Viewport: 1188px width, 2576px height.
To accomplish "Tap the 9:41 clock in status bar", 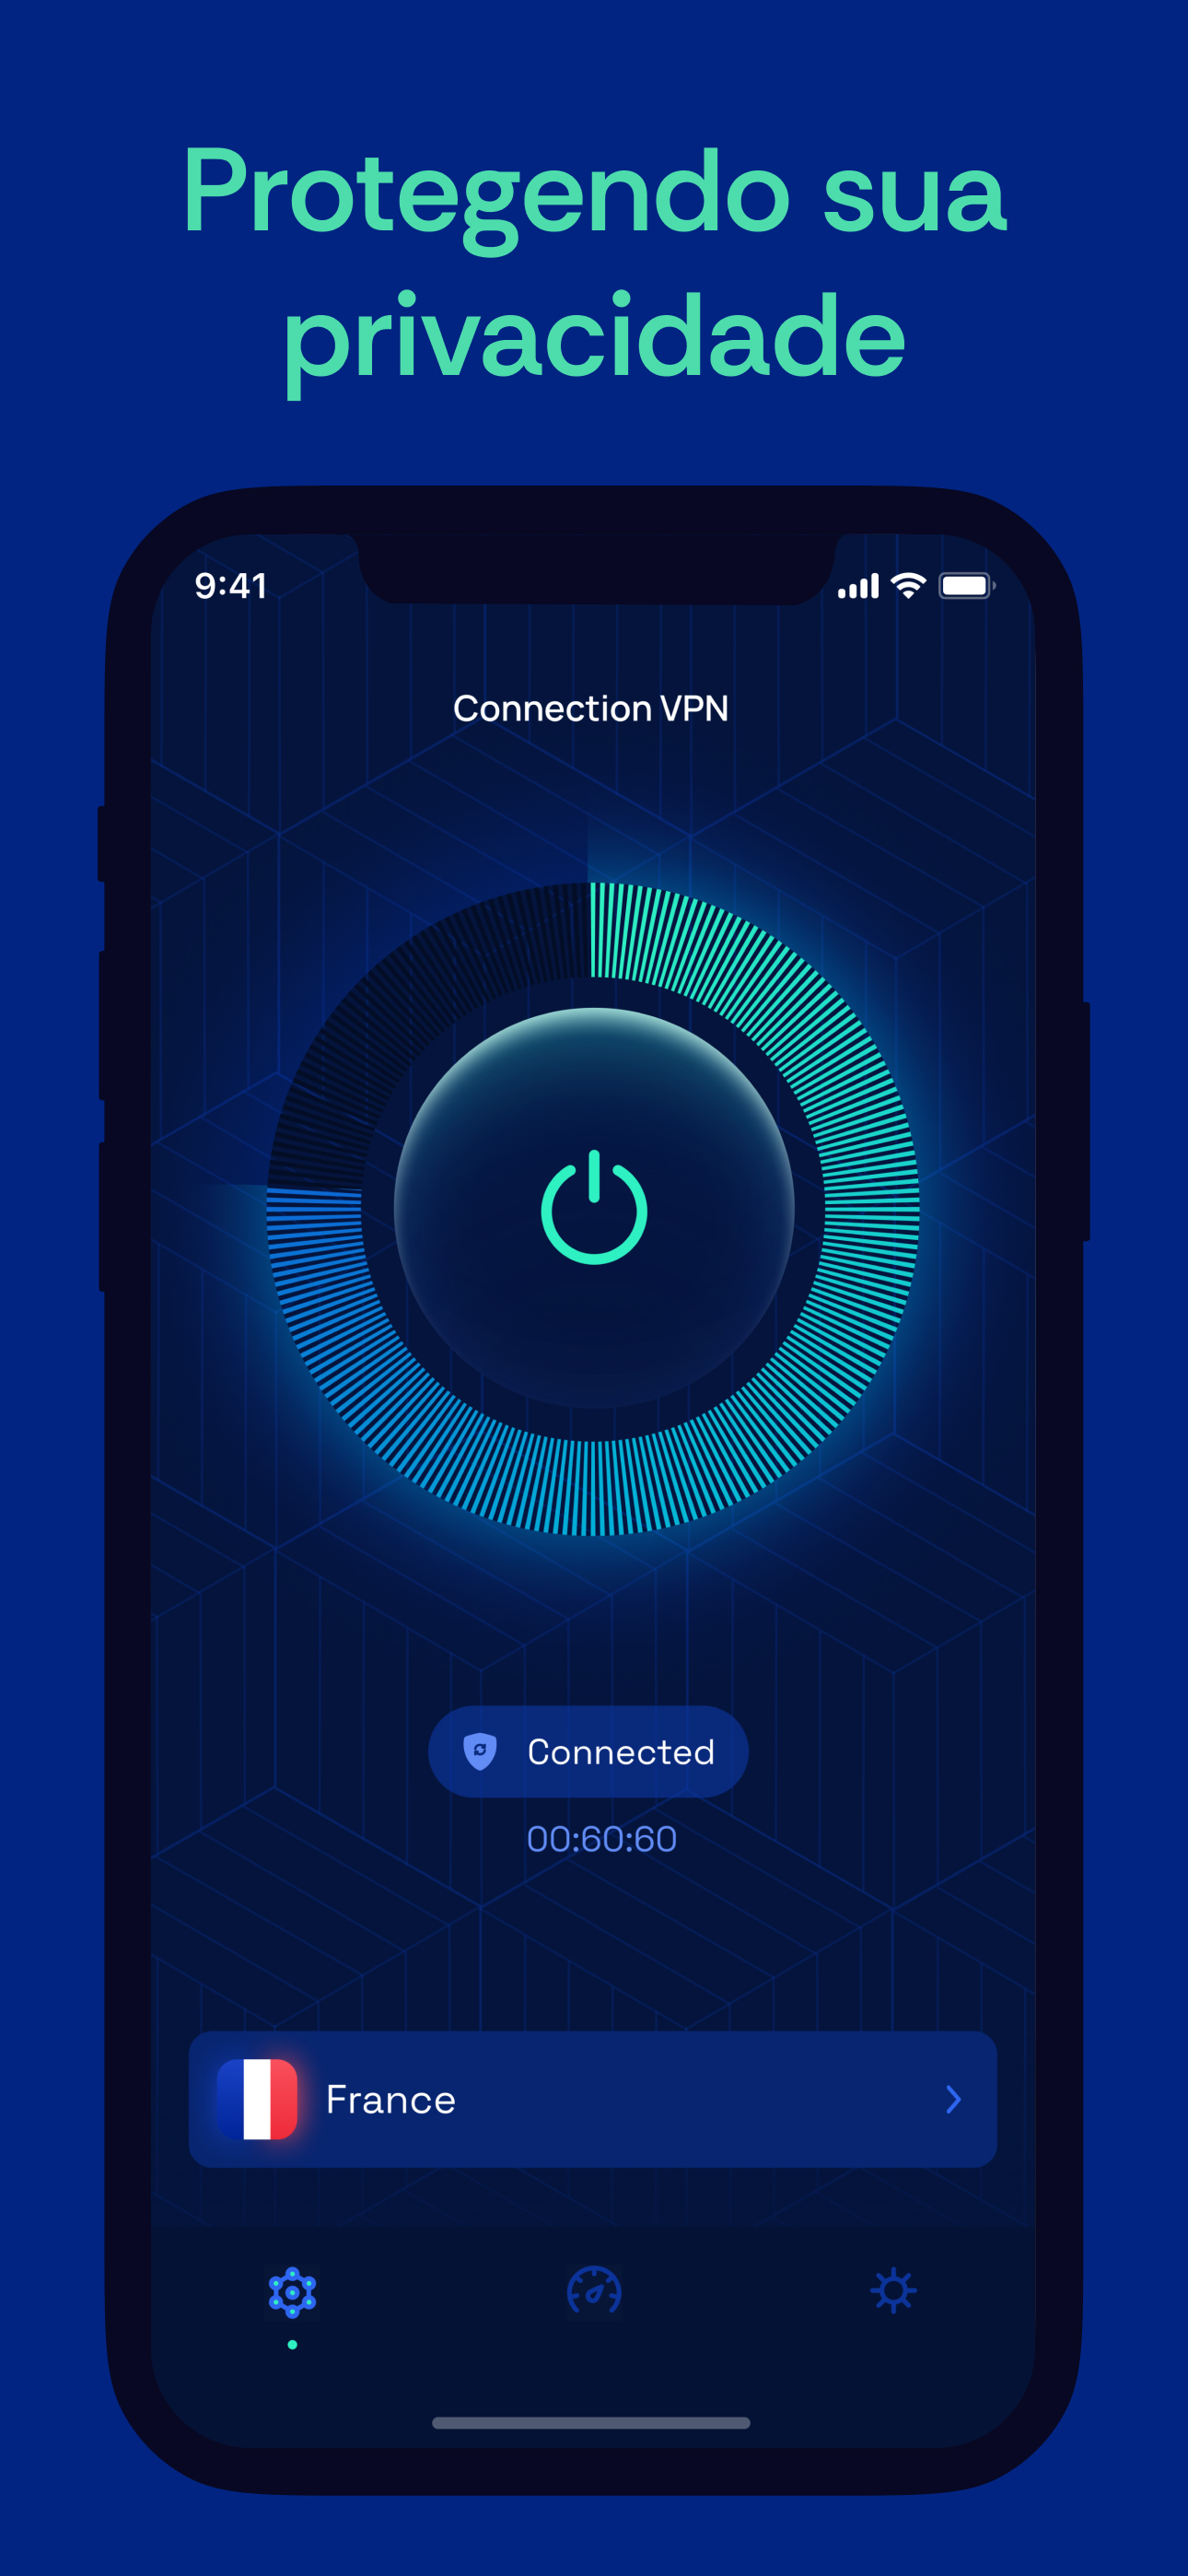I will tap(231, 586).
